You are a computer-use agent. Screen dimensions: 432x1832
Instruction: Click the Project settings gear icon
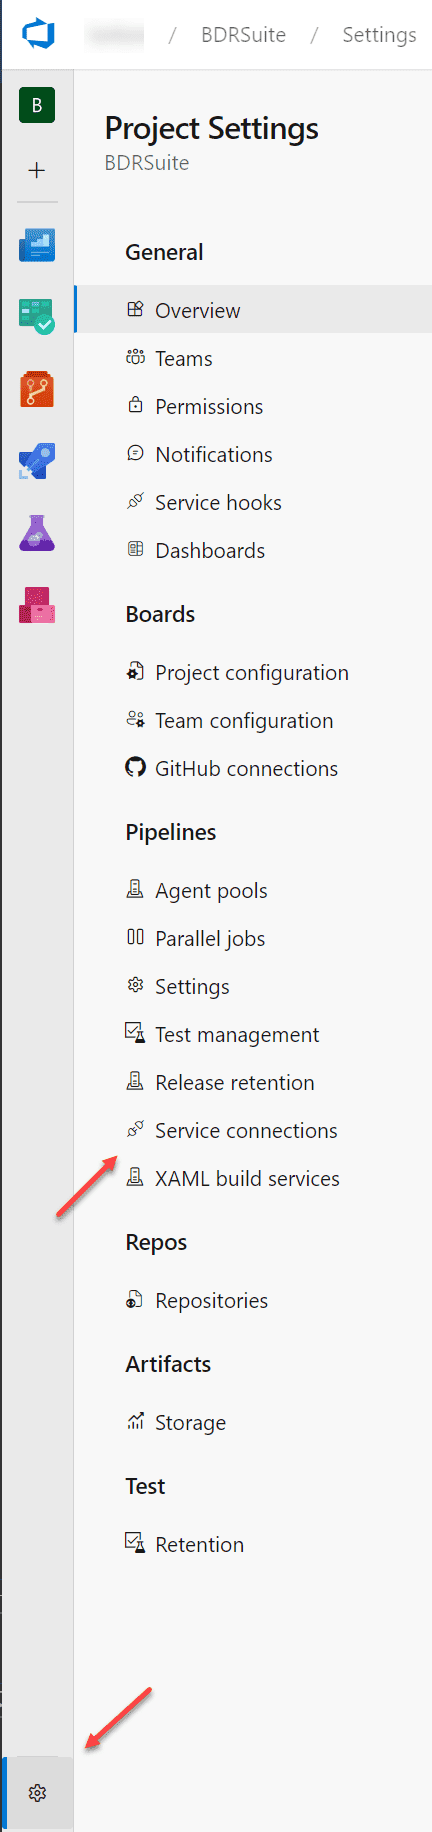tap(37, 1793)
